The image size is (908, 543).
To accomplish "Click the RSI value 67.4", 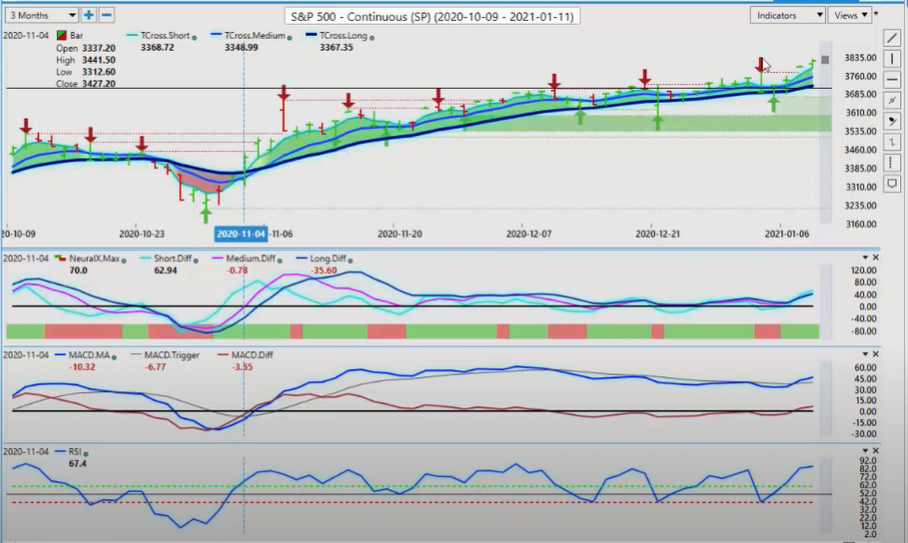I will point(77,464).
